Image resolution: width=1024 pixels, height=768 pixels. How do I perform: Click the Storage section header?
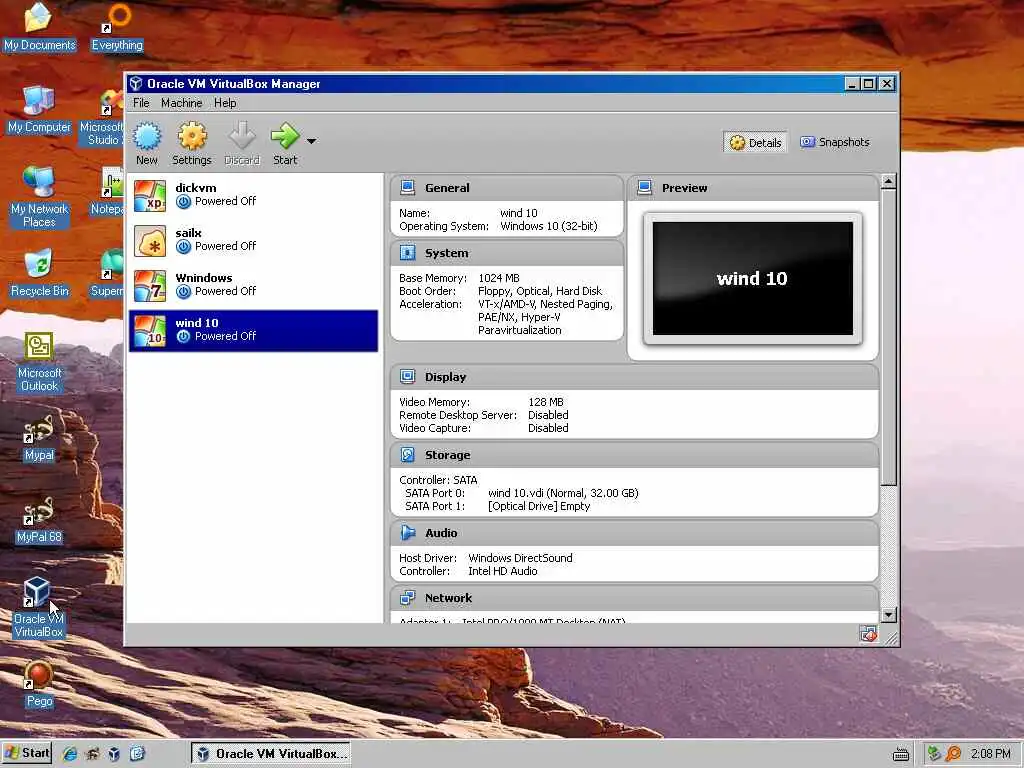tap(635, 455)
